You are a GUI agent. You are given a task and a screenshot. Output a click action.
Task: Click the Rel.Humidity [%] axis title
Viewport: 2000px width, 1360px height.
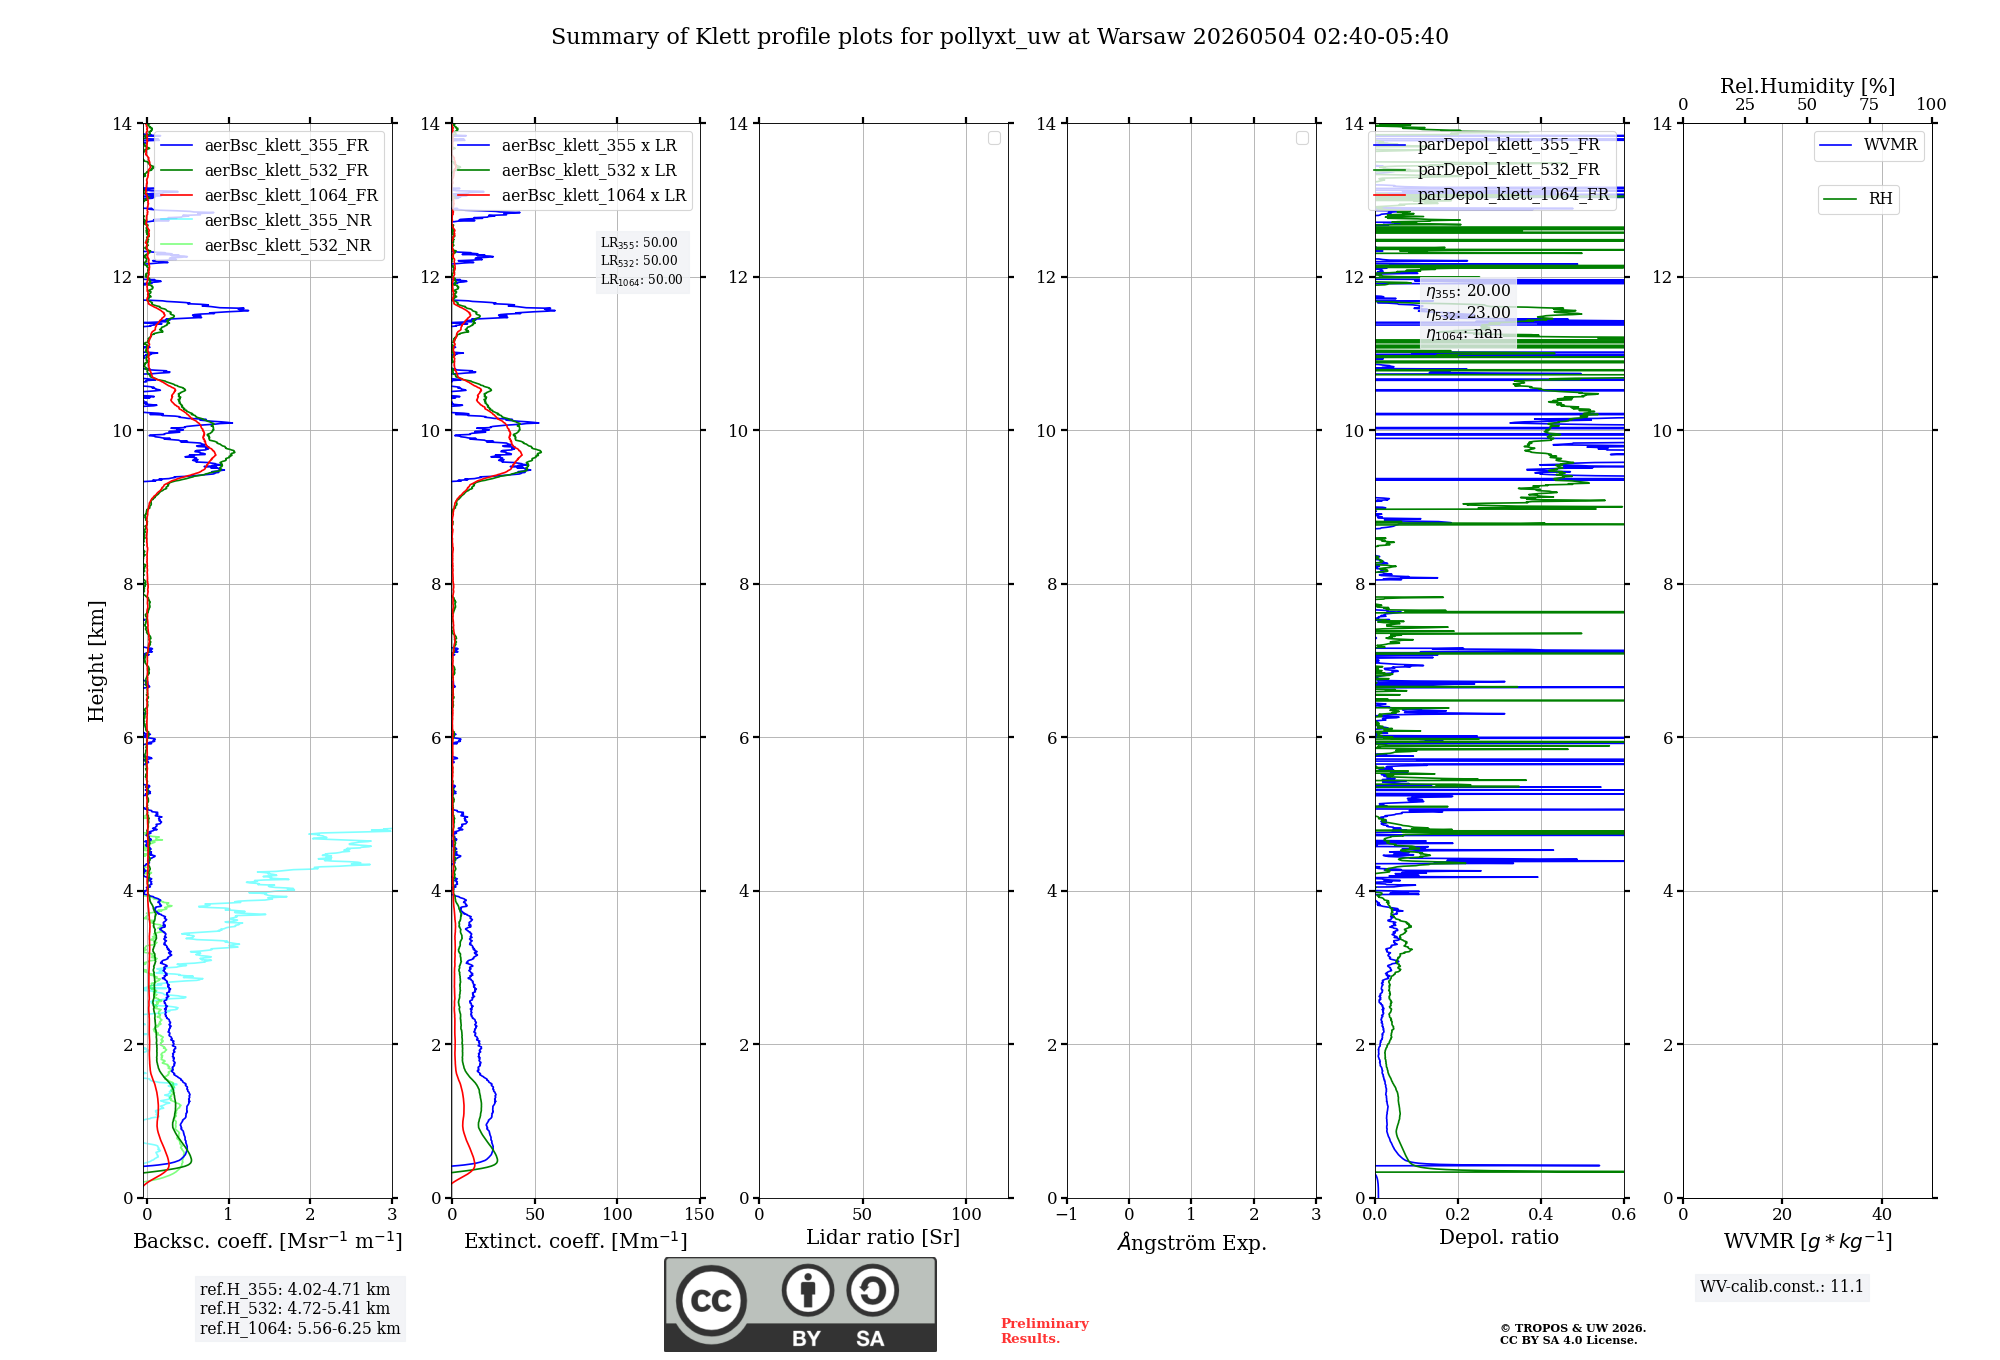pyautogui.click(x=1807, y=87)
